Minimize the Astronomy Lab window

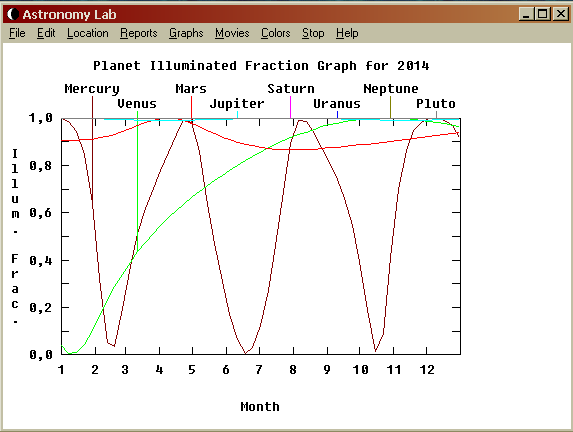tap(526, 14)
